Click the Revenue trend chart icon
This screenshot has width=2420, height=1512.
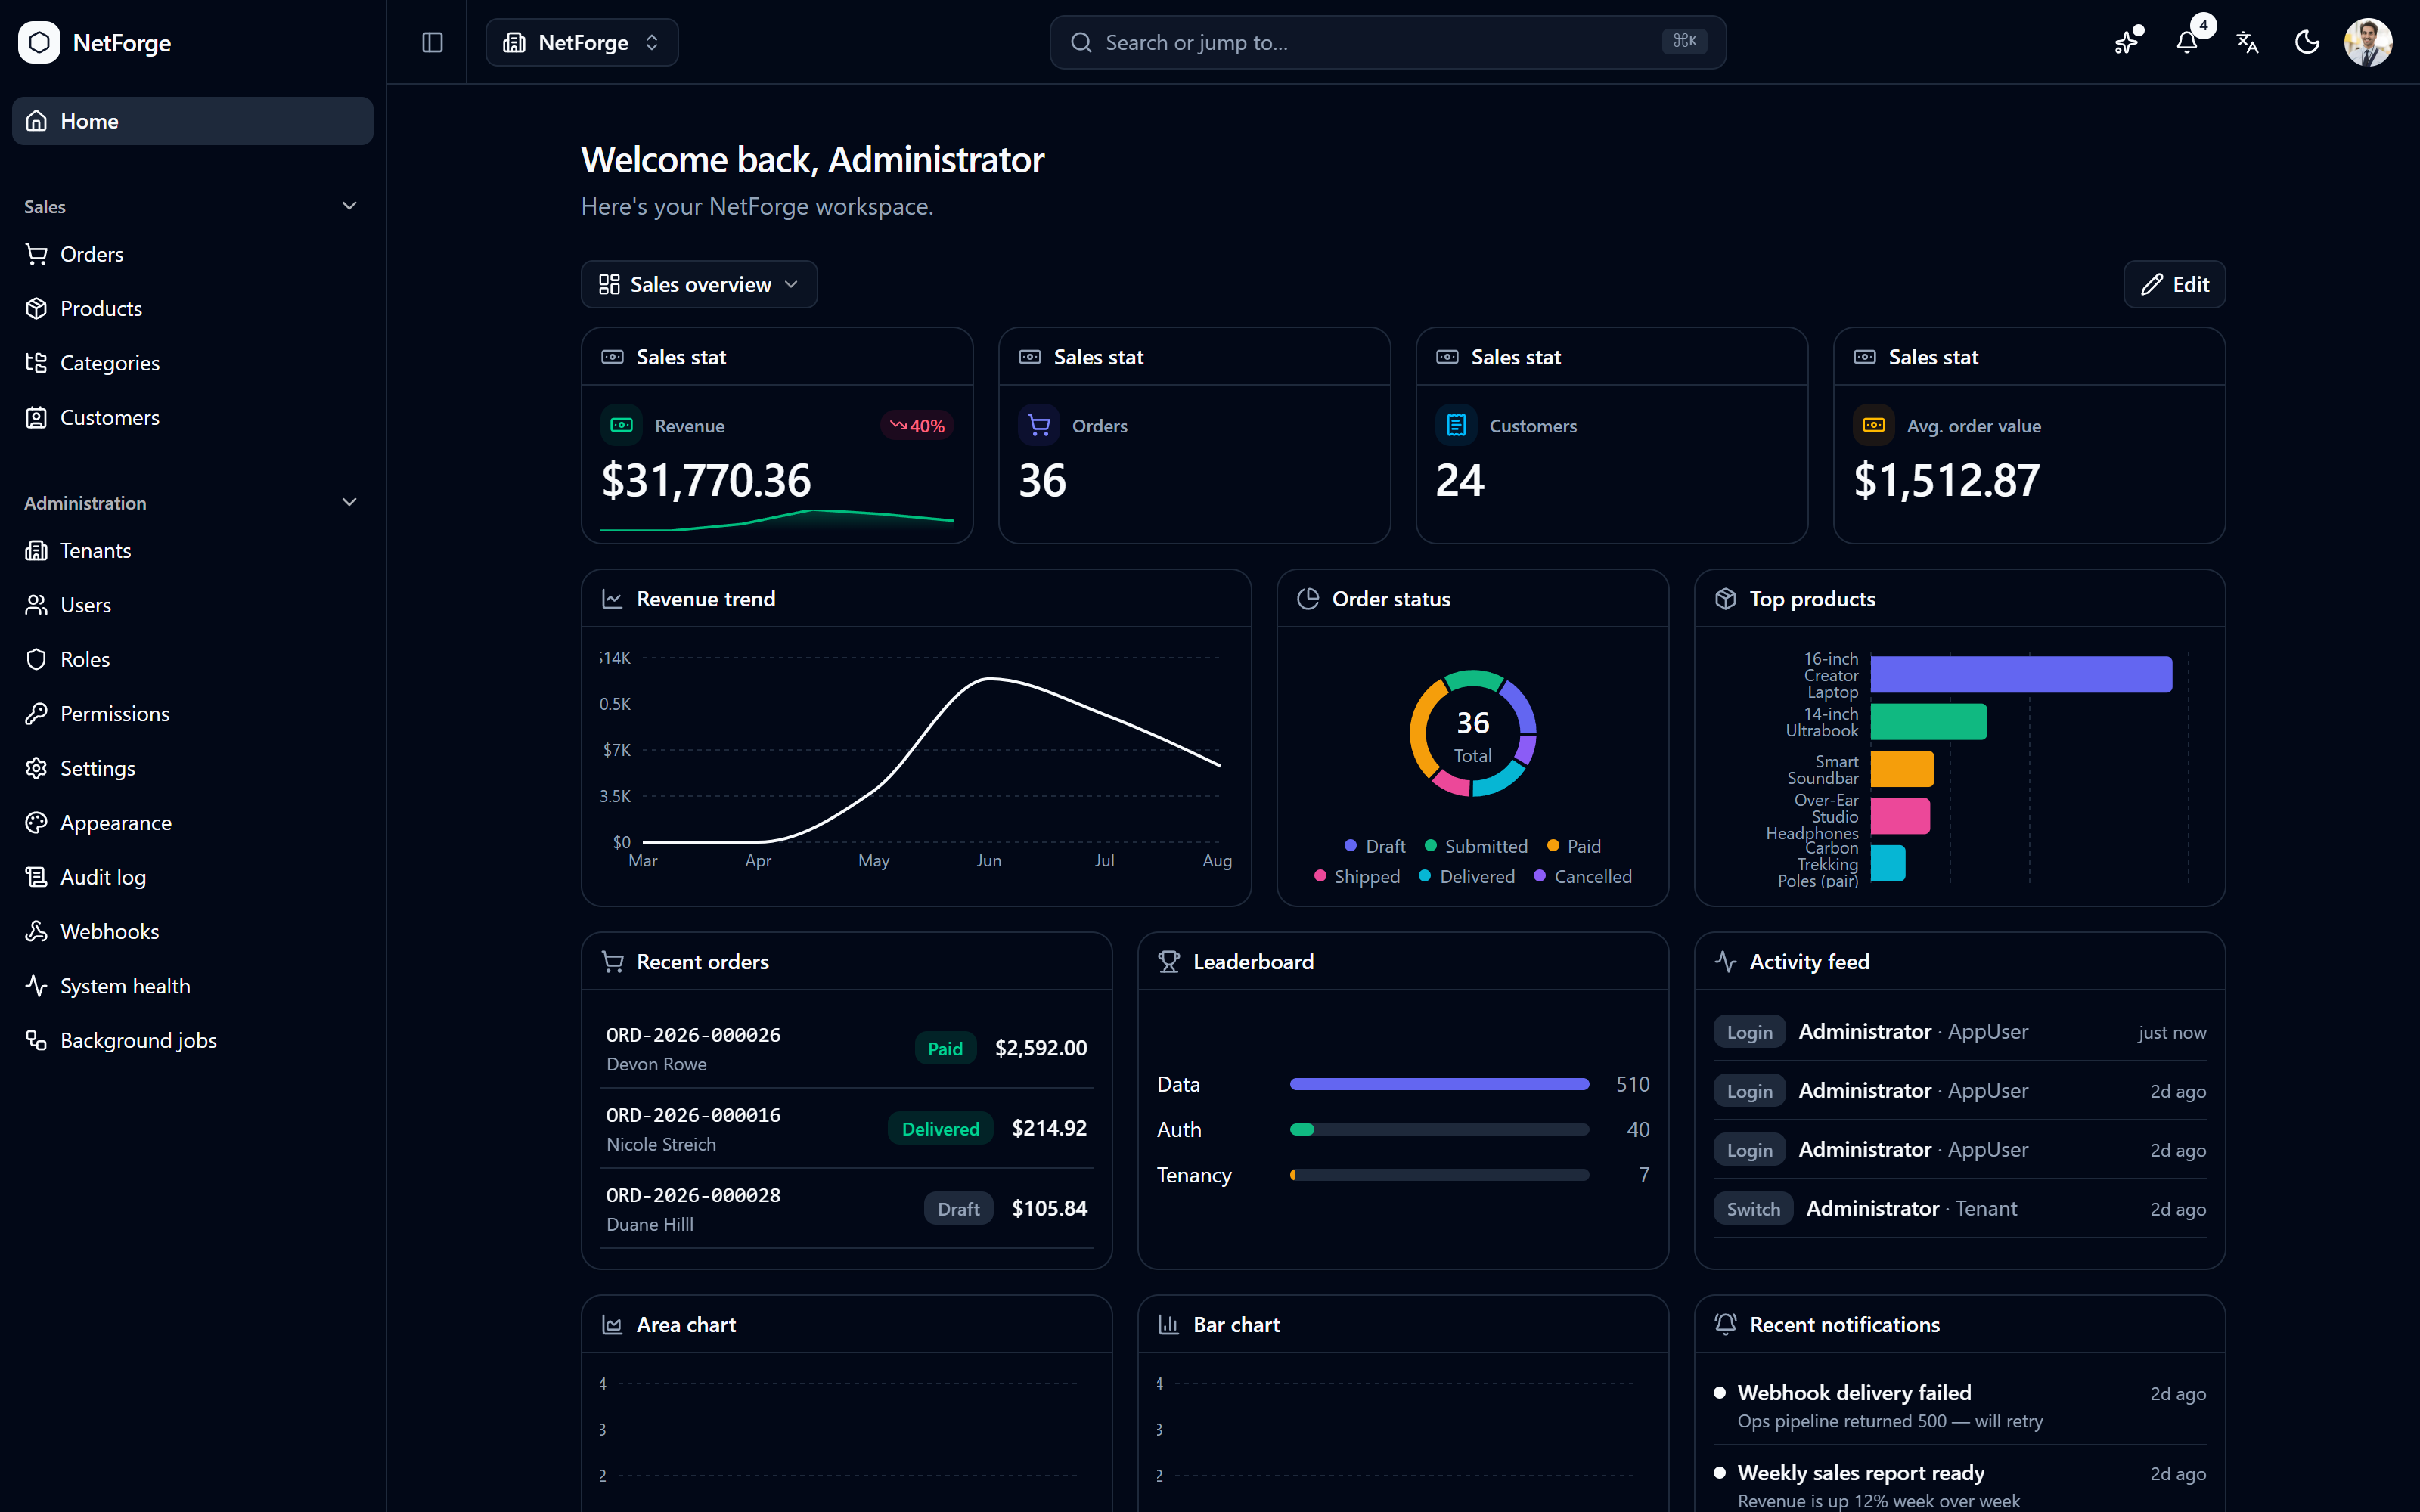[612, 599]
